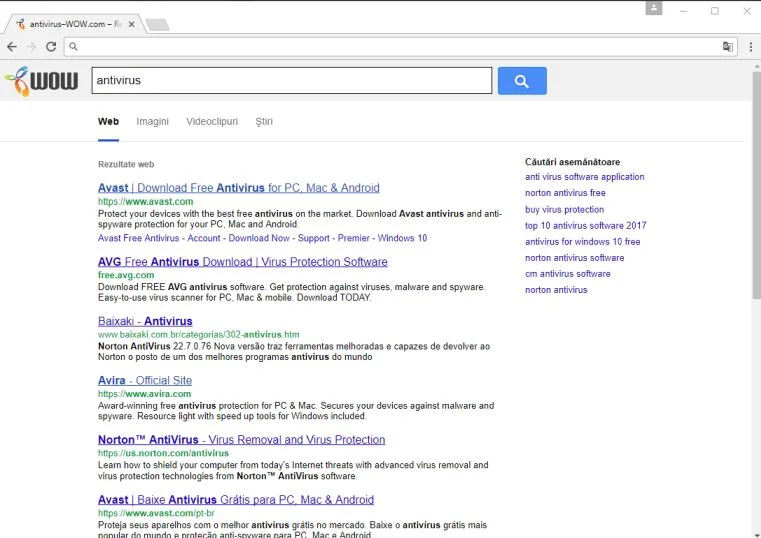Reload the current page
The height and width of the screenshot is (538, 761).
tap(51, 47)
